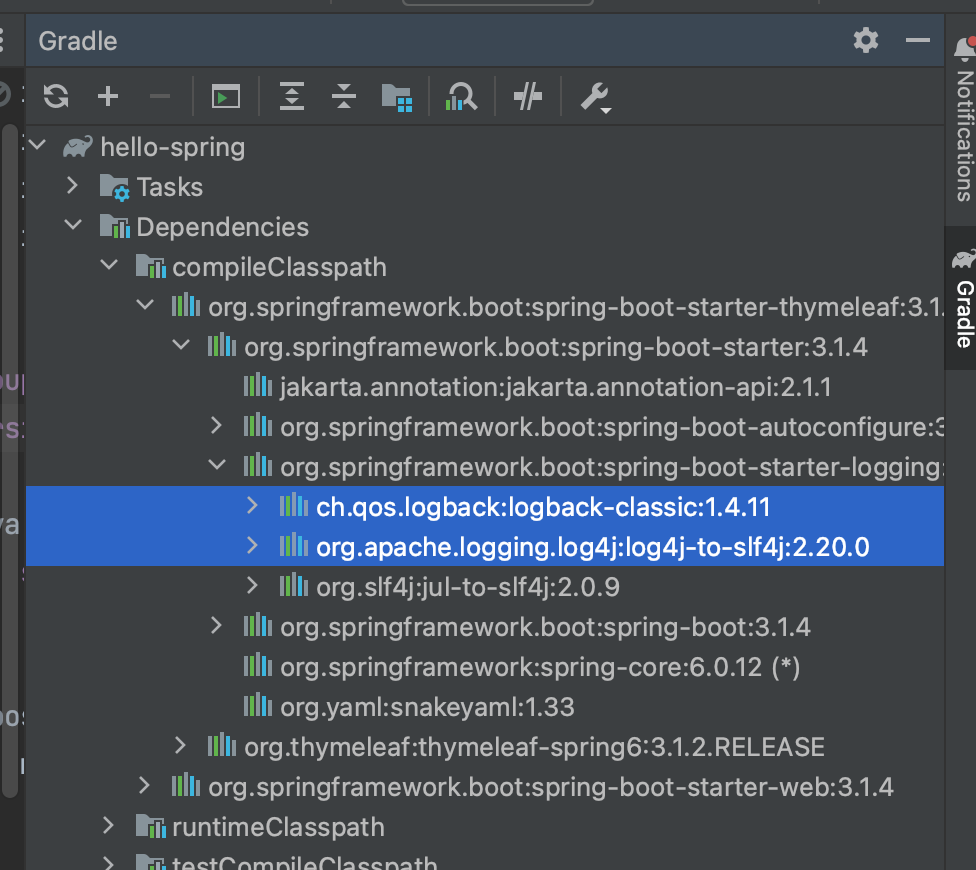Select the Gradle side tab
Screen dimensions: 976x870
[964, 299]
